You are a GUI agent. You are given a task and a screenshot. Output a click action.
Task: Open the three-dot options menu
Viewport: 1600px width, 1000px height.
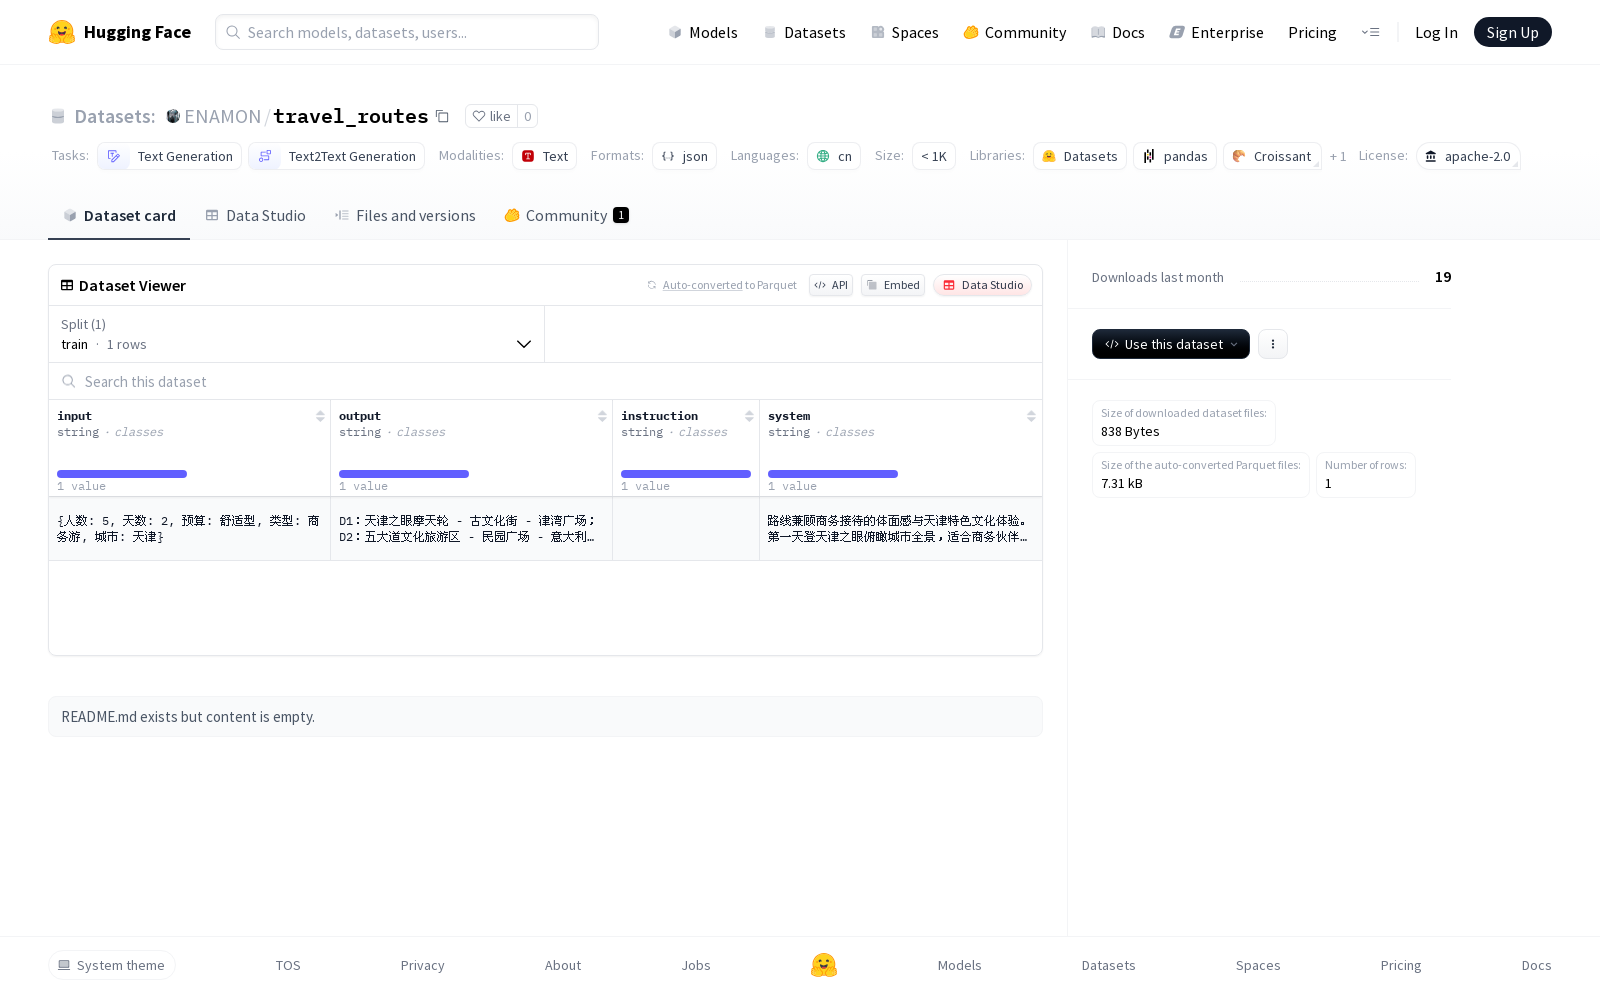(x=1272, y=344)
